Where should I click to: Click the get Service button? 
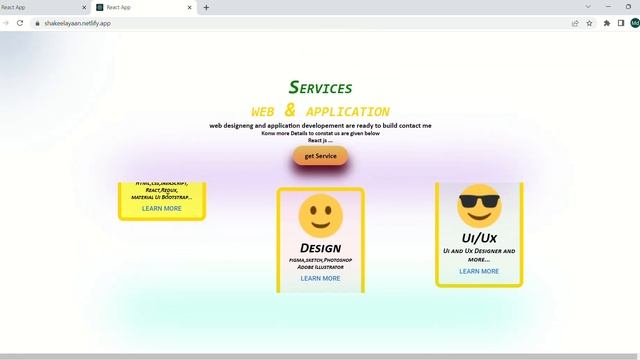tap(320, 156)
